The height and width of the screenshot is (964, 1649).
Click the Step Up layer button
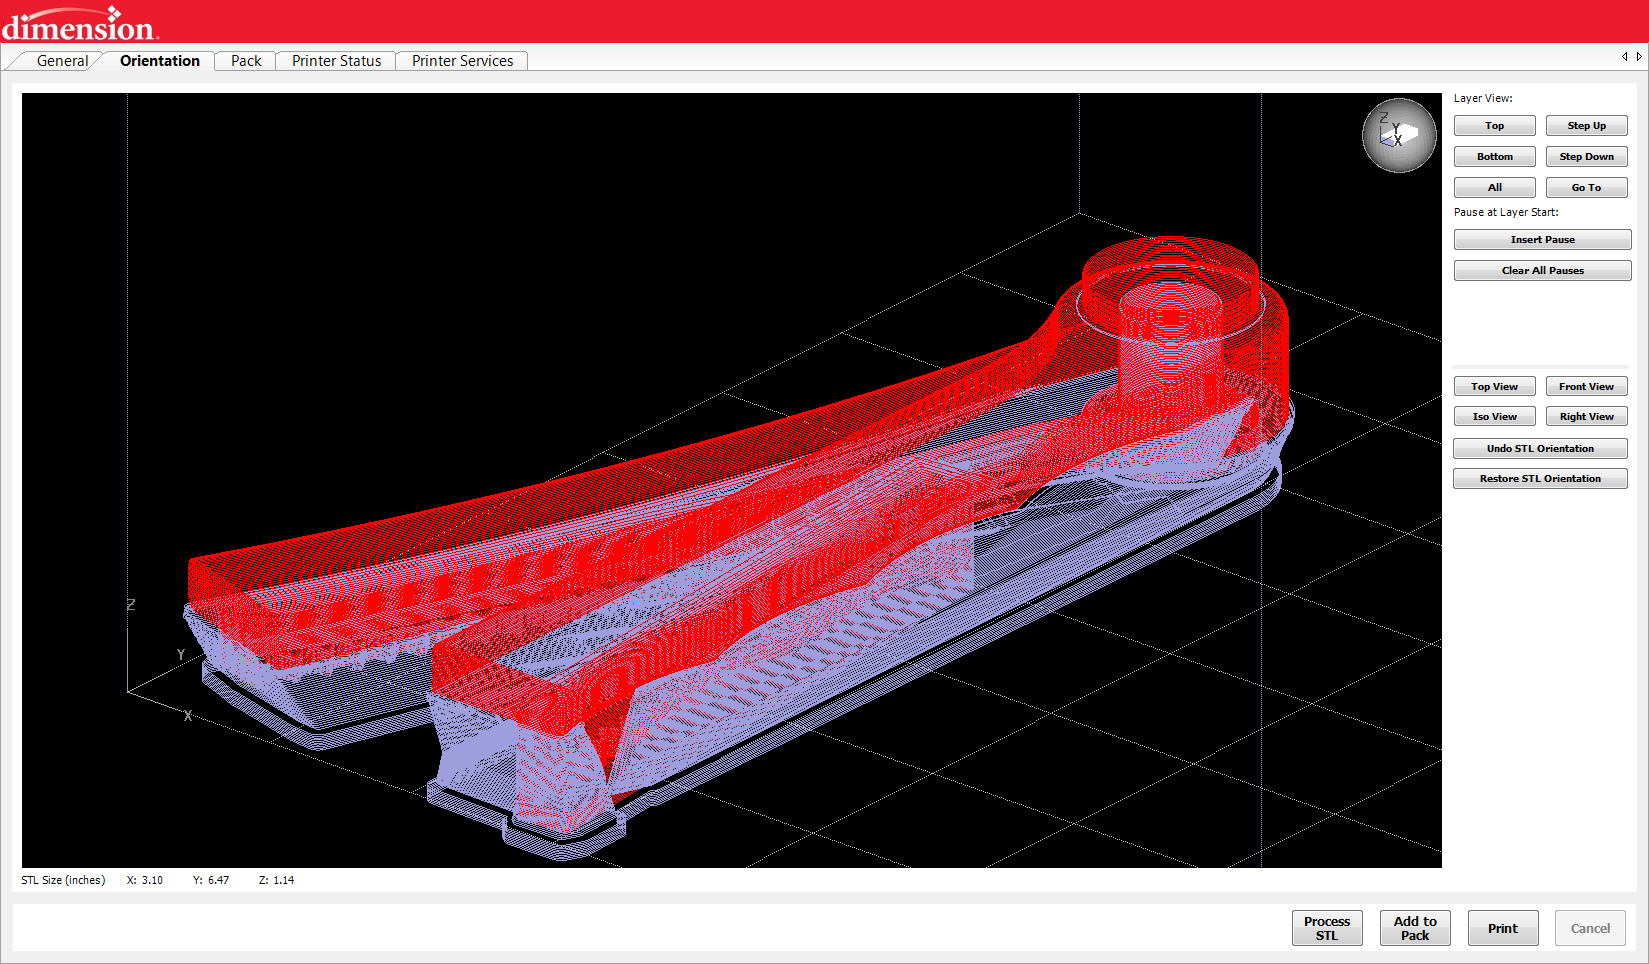pos(1587,126)
